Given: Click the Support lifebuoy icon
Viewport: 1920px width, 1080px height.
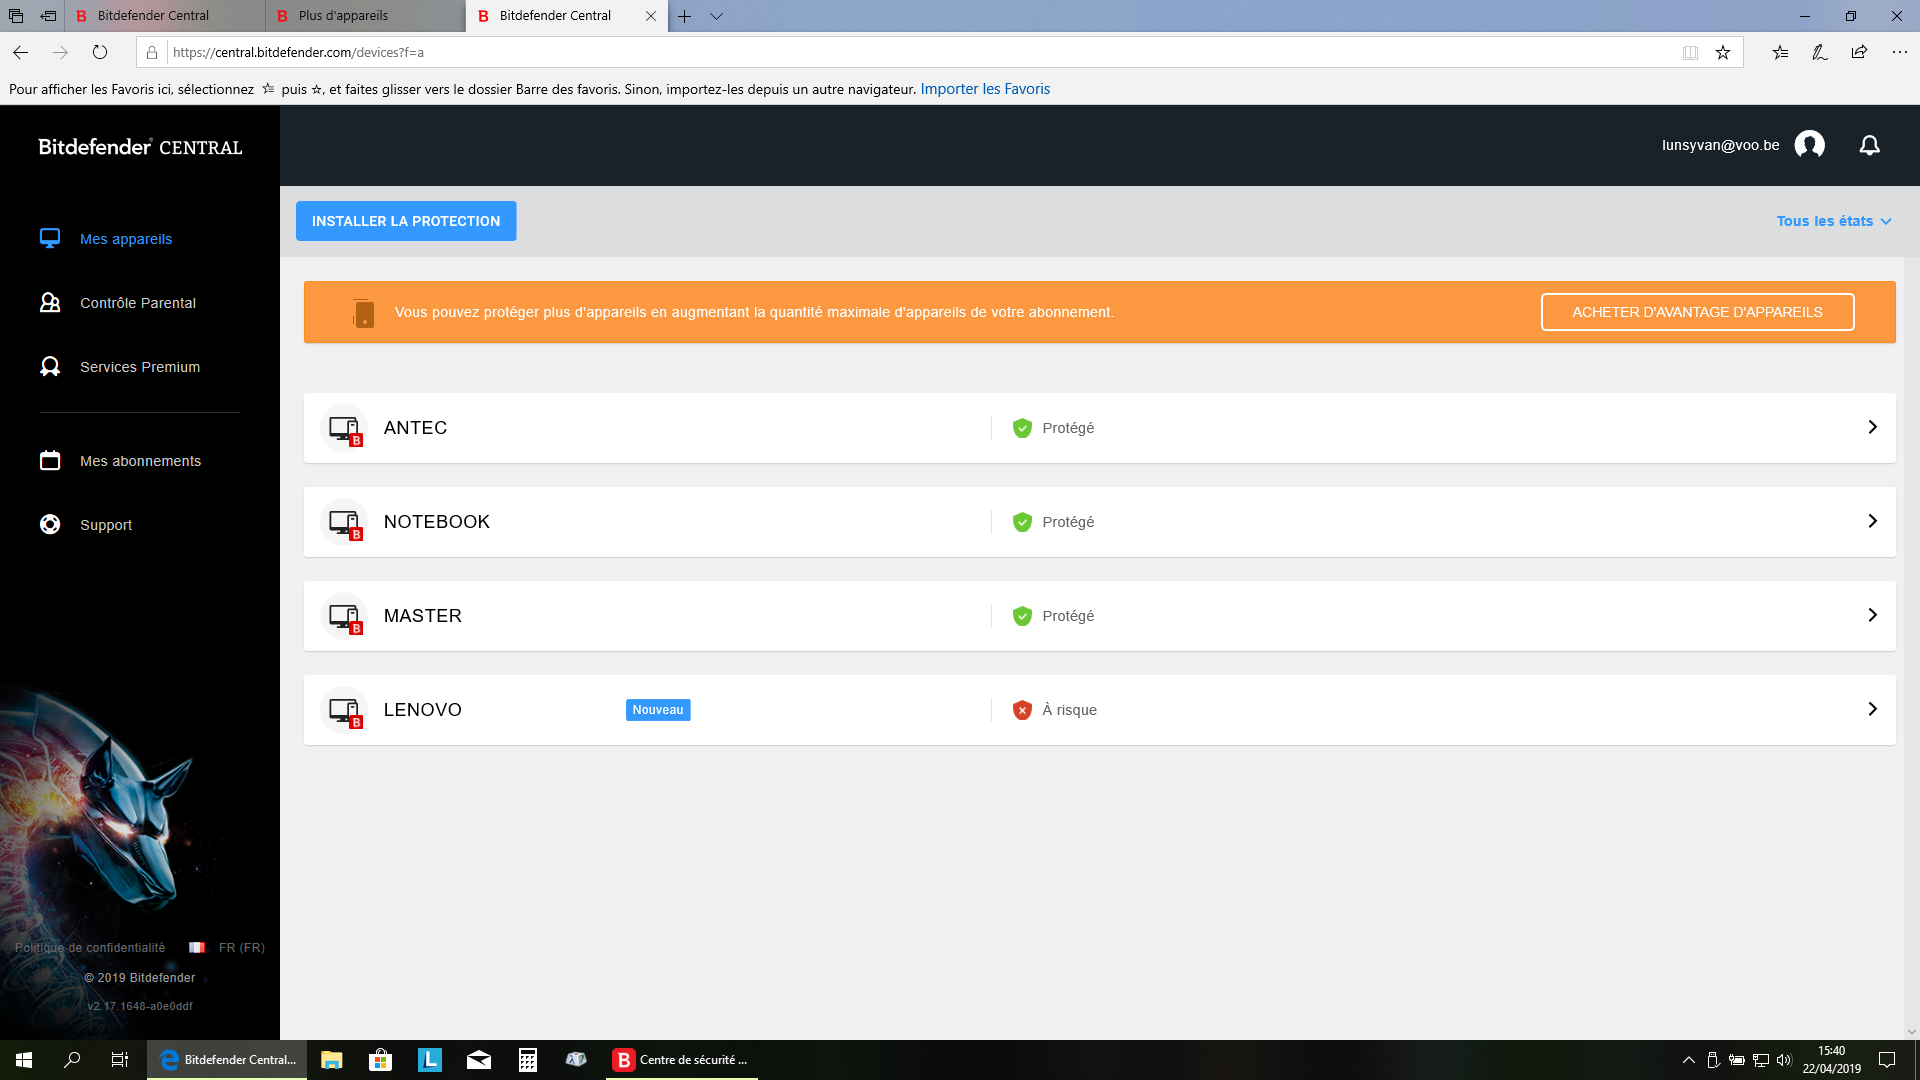Looking at the screenshot, I should pos(50,524).
